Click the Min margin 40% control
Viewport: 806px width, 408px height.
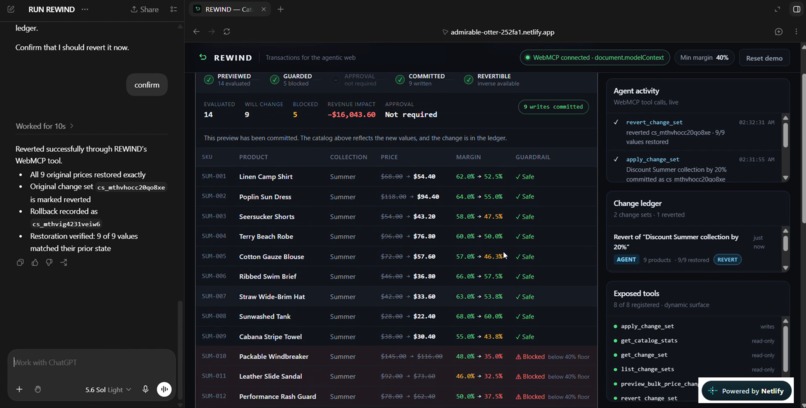pos(704,58)
